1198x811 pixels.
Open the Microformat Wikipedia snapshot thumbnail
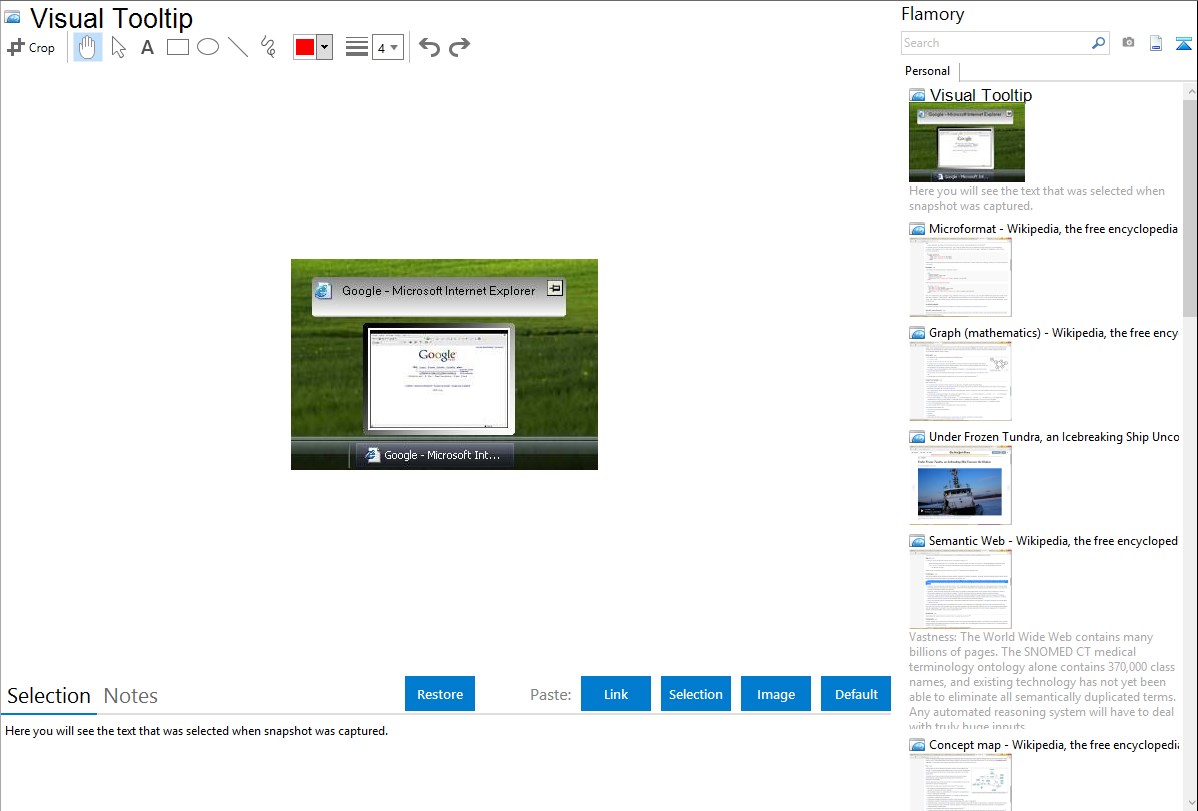point(960,277)
